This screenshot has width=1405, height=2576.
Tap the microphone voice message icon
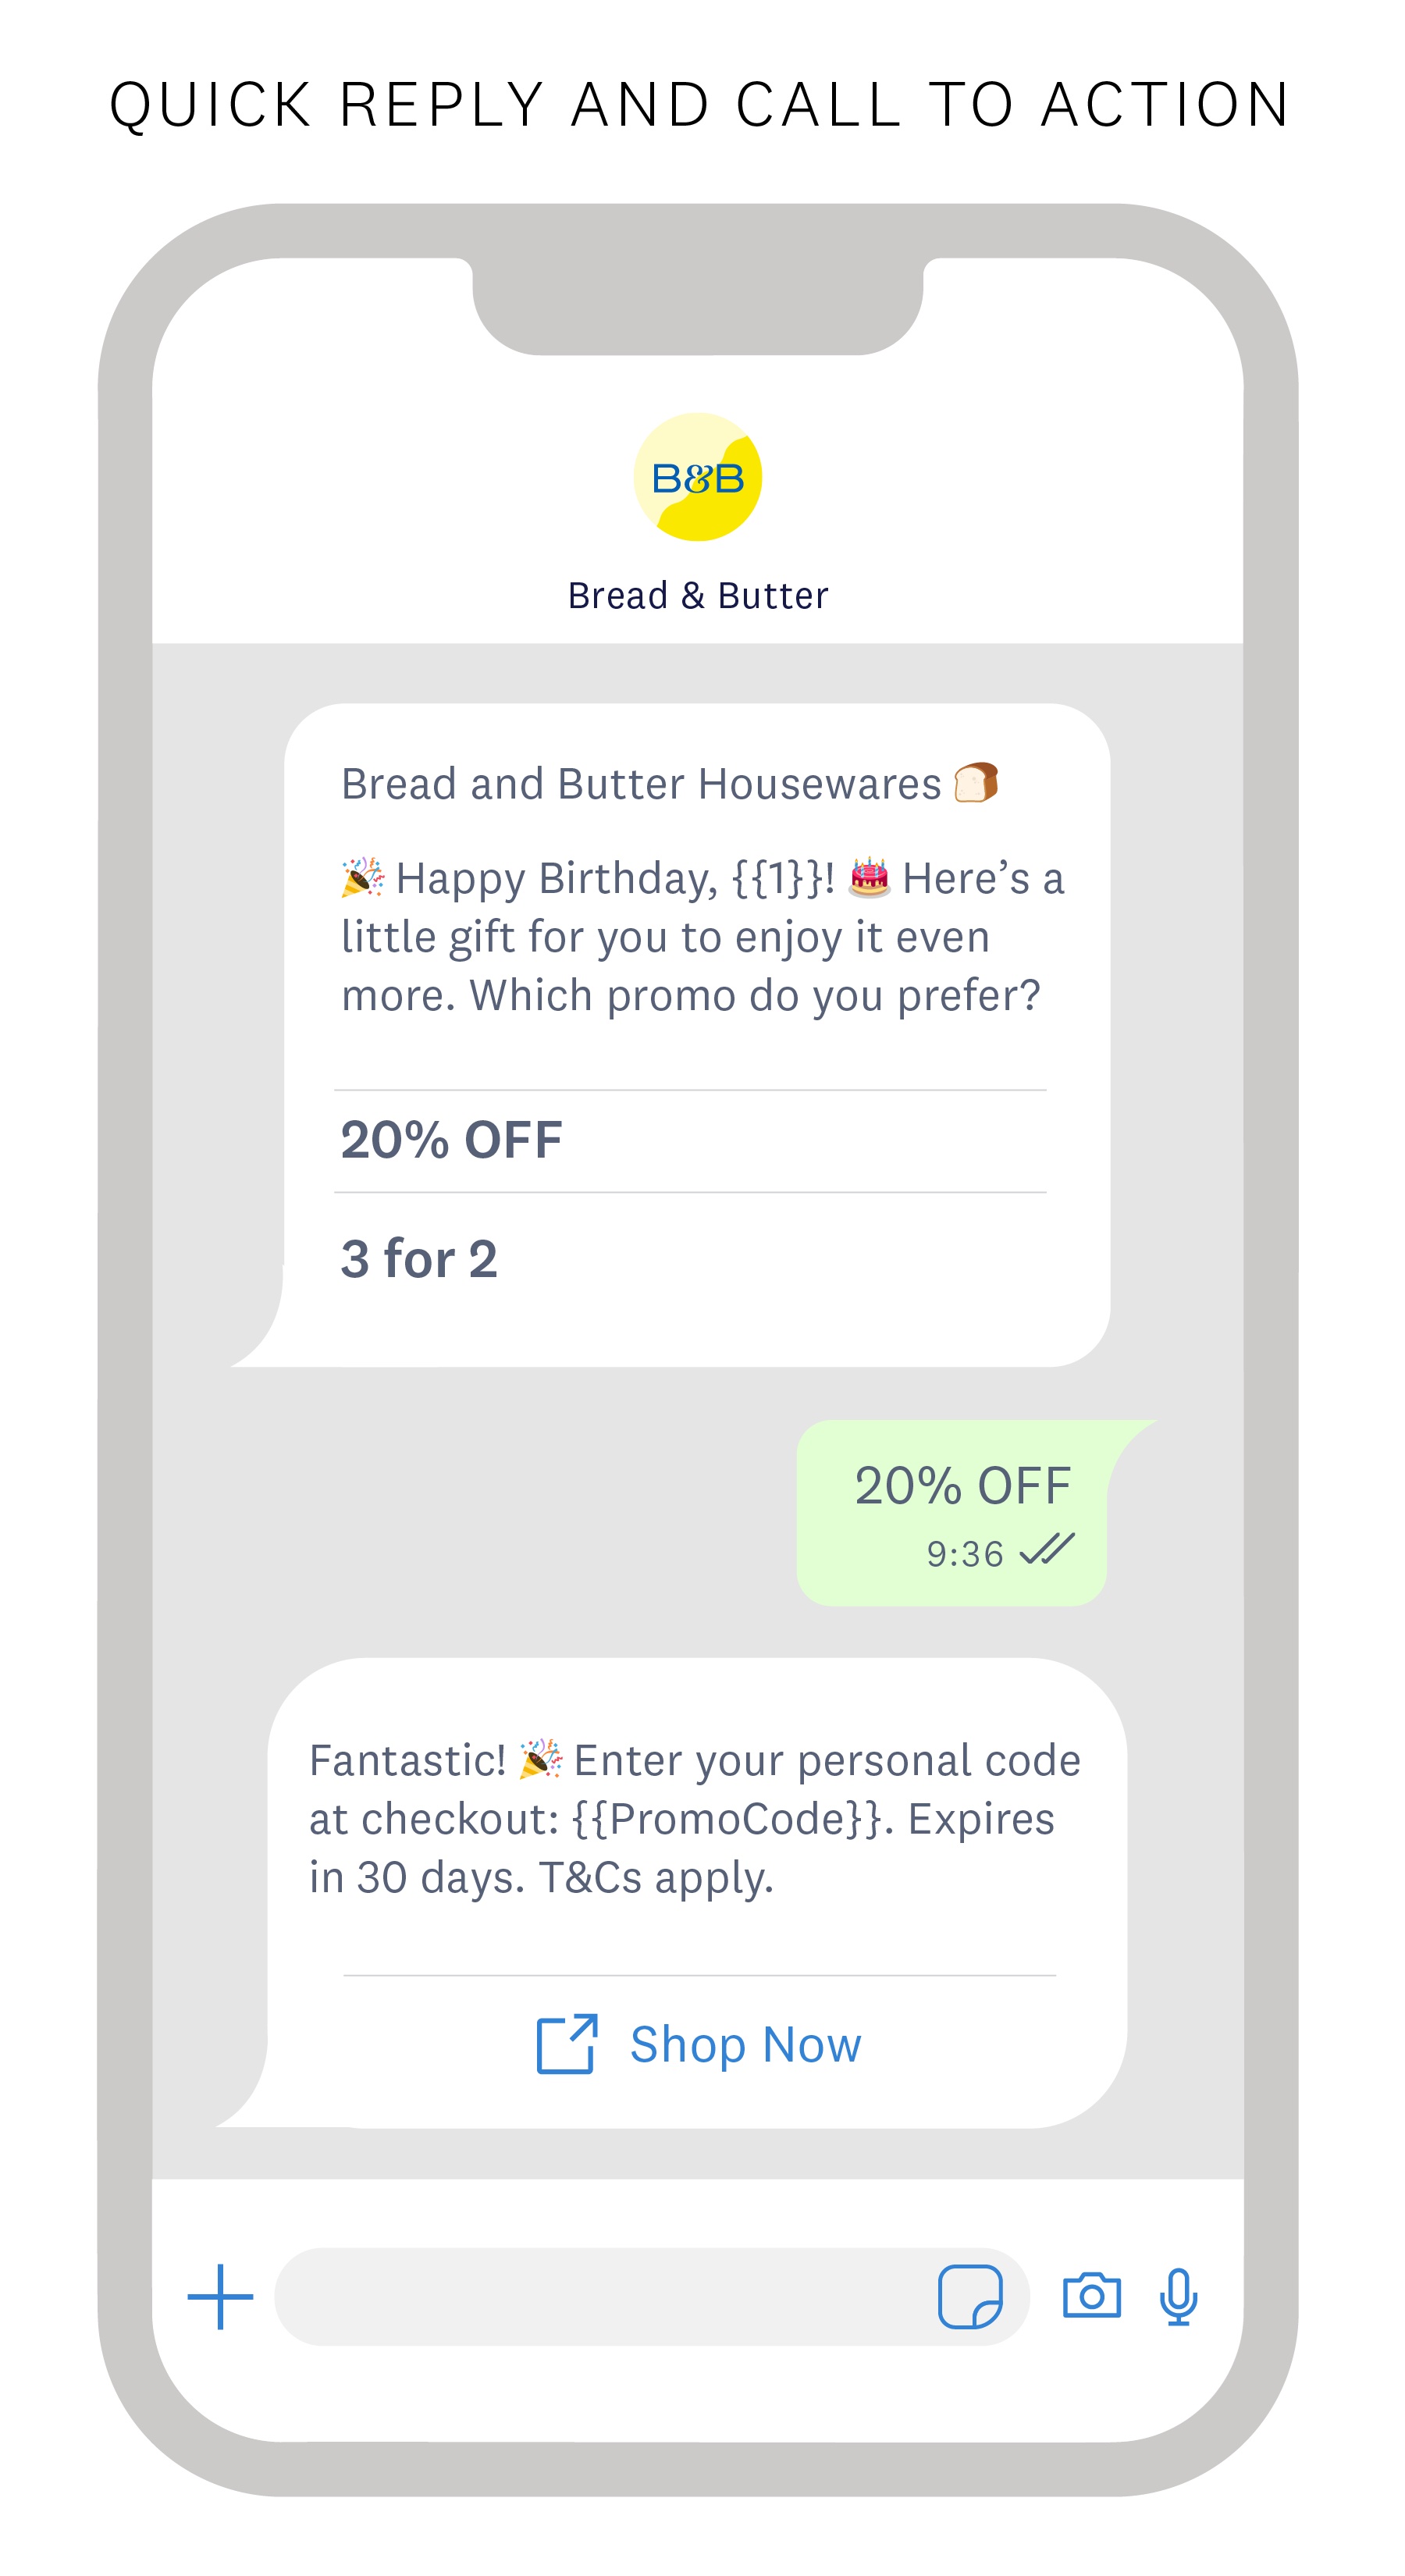coord(1178,2297)
